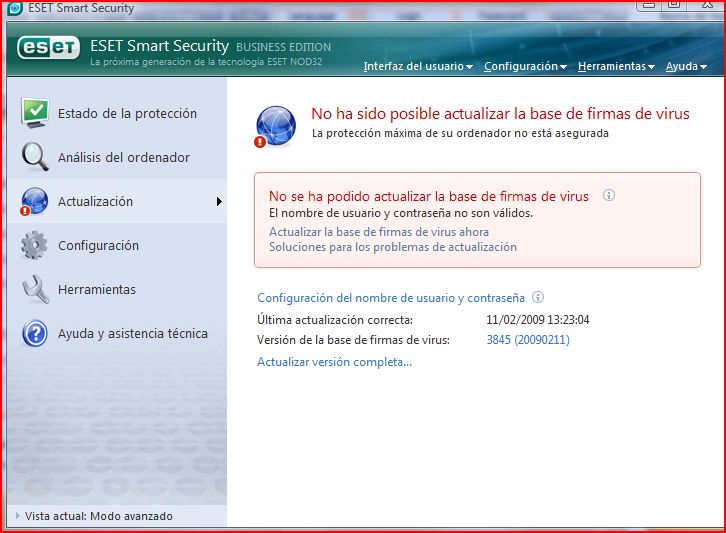Click the Configuración gear icon

click(35, 245)
